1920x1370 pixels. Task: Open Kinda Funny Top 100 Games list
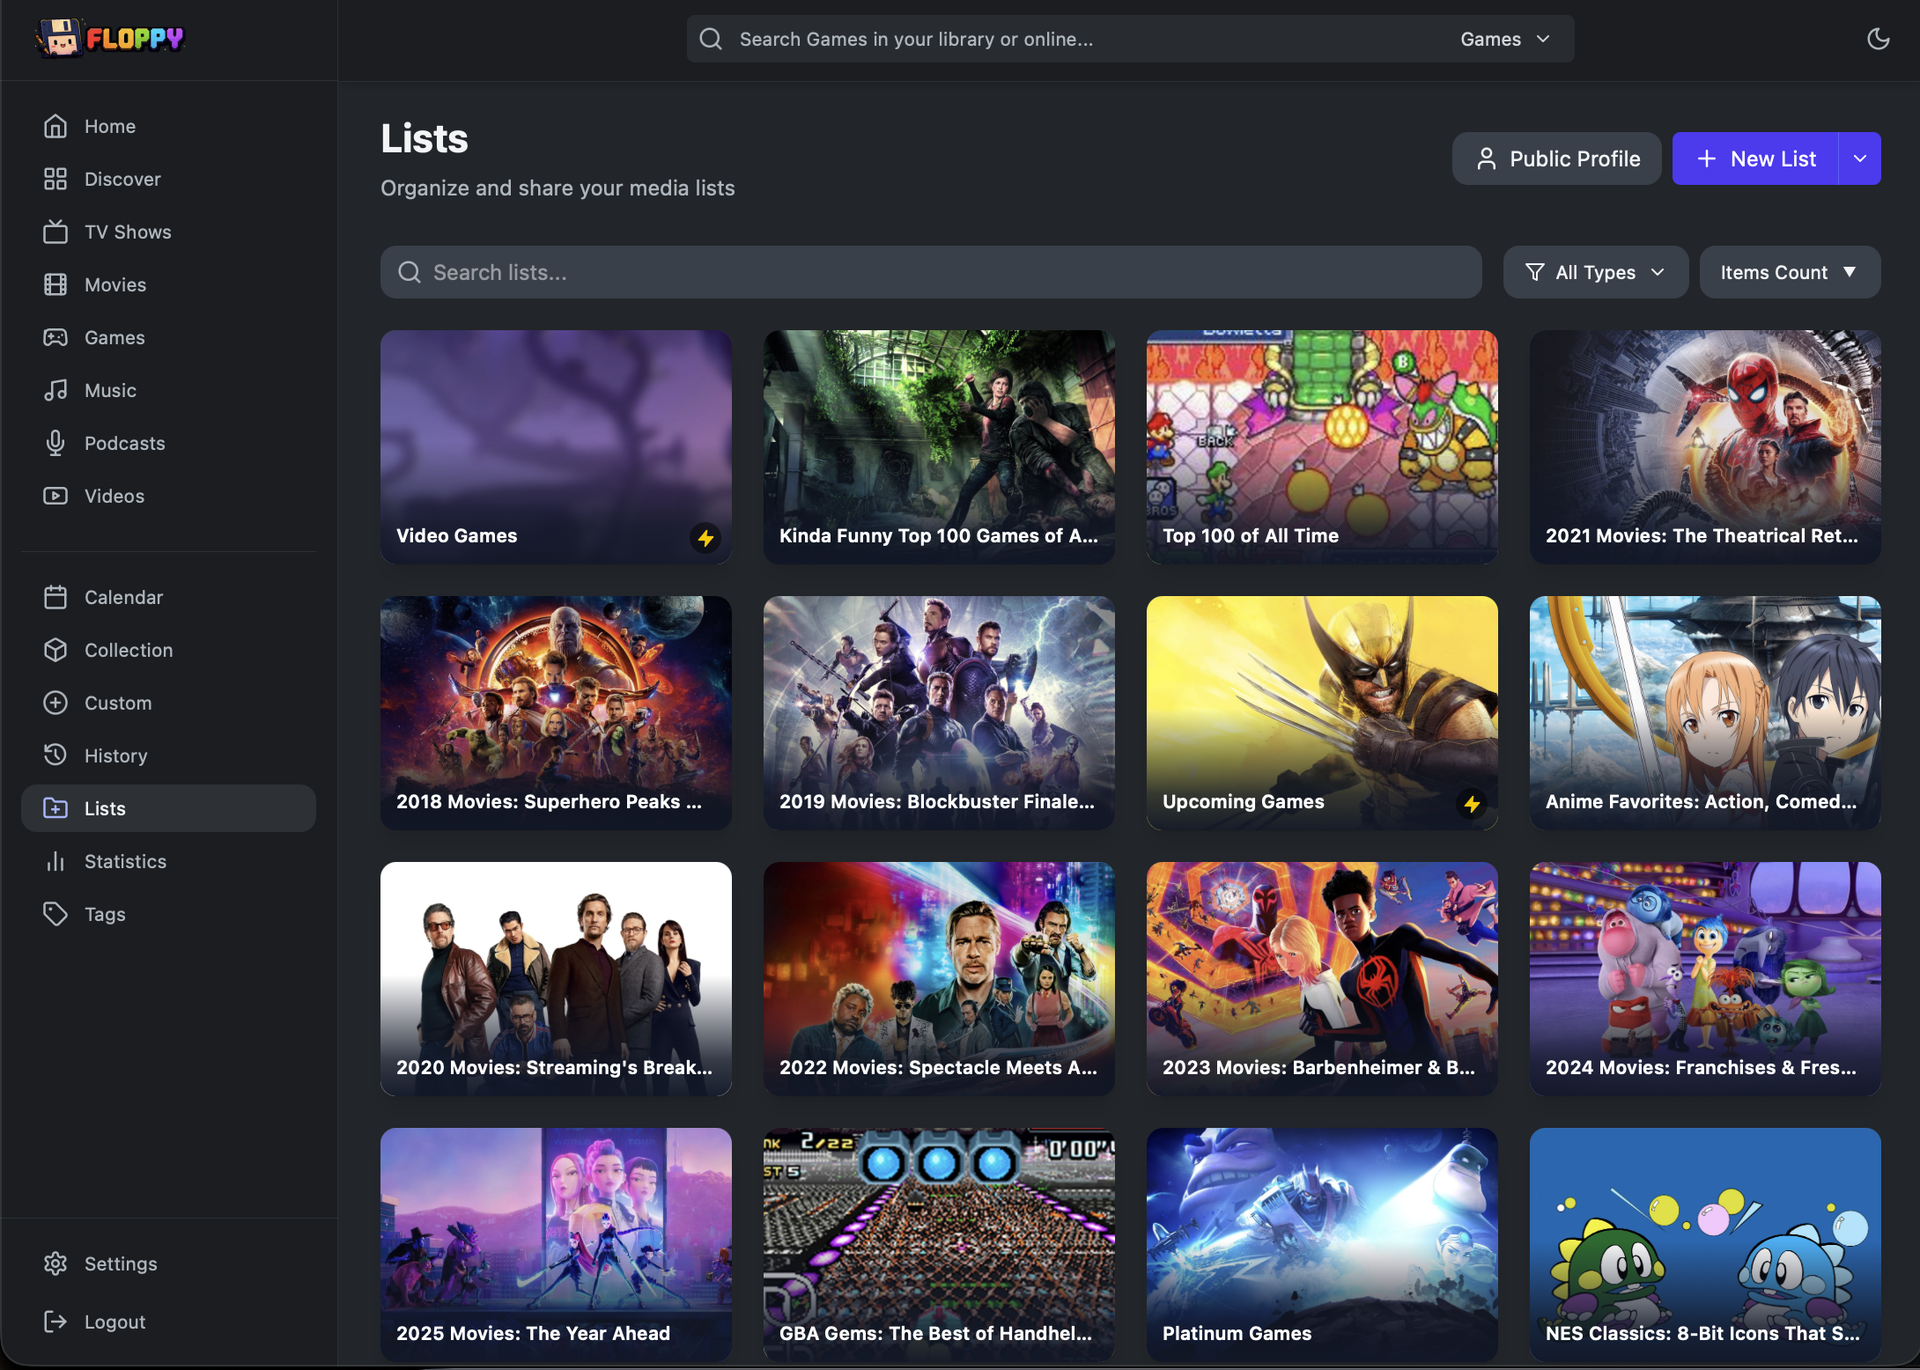point(939,447)
